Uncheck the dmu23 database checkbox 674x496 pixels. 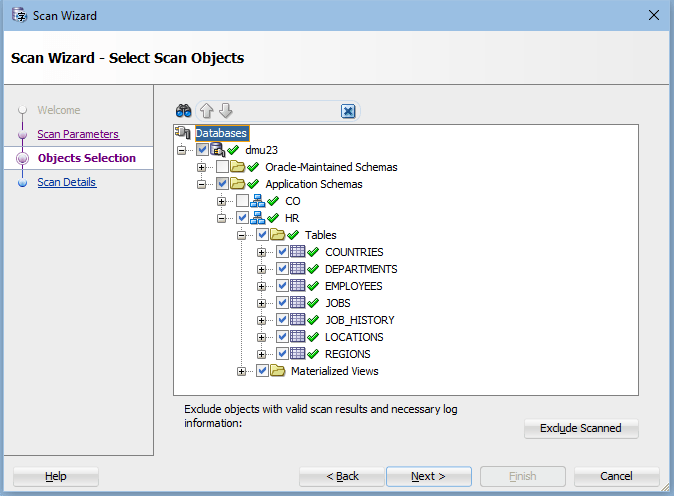tap(202, 150)
